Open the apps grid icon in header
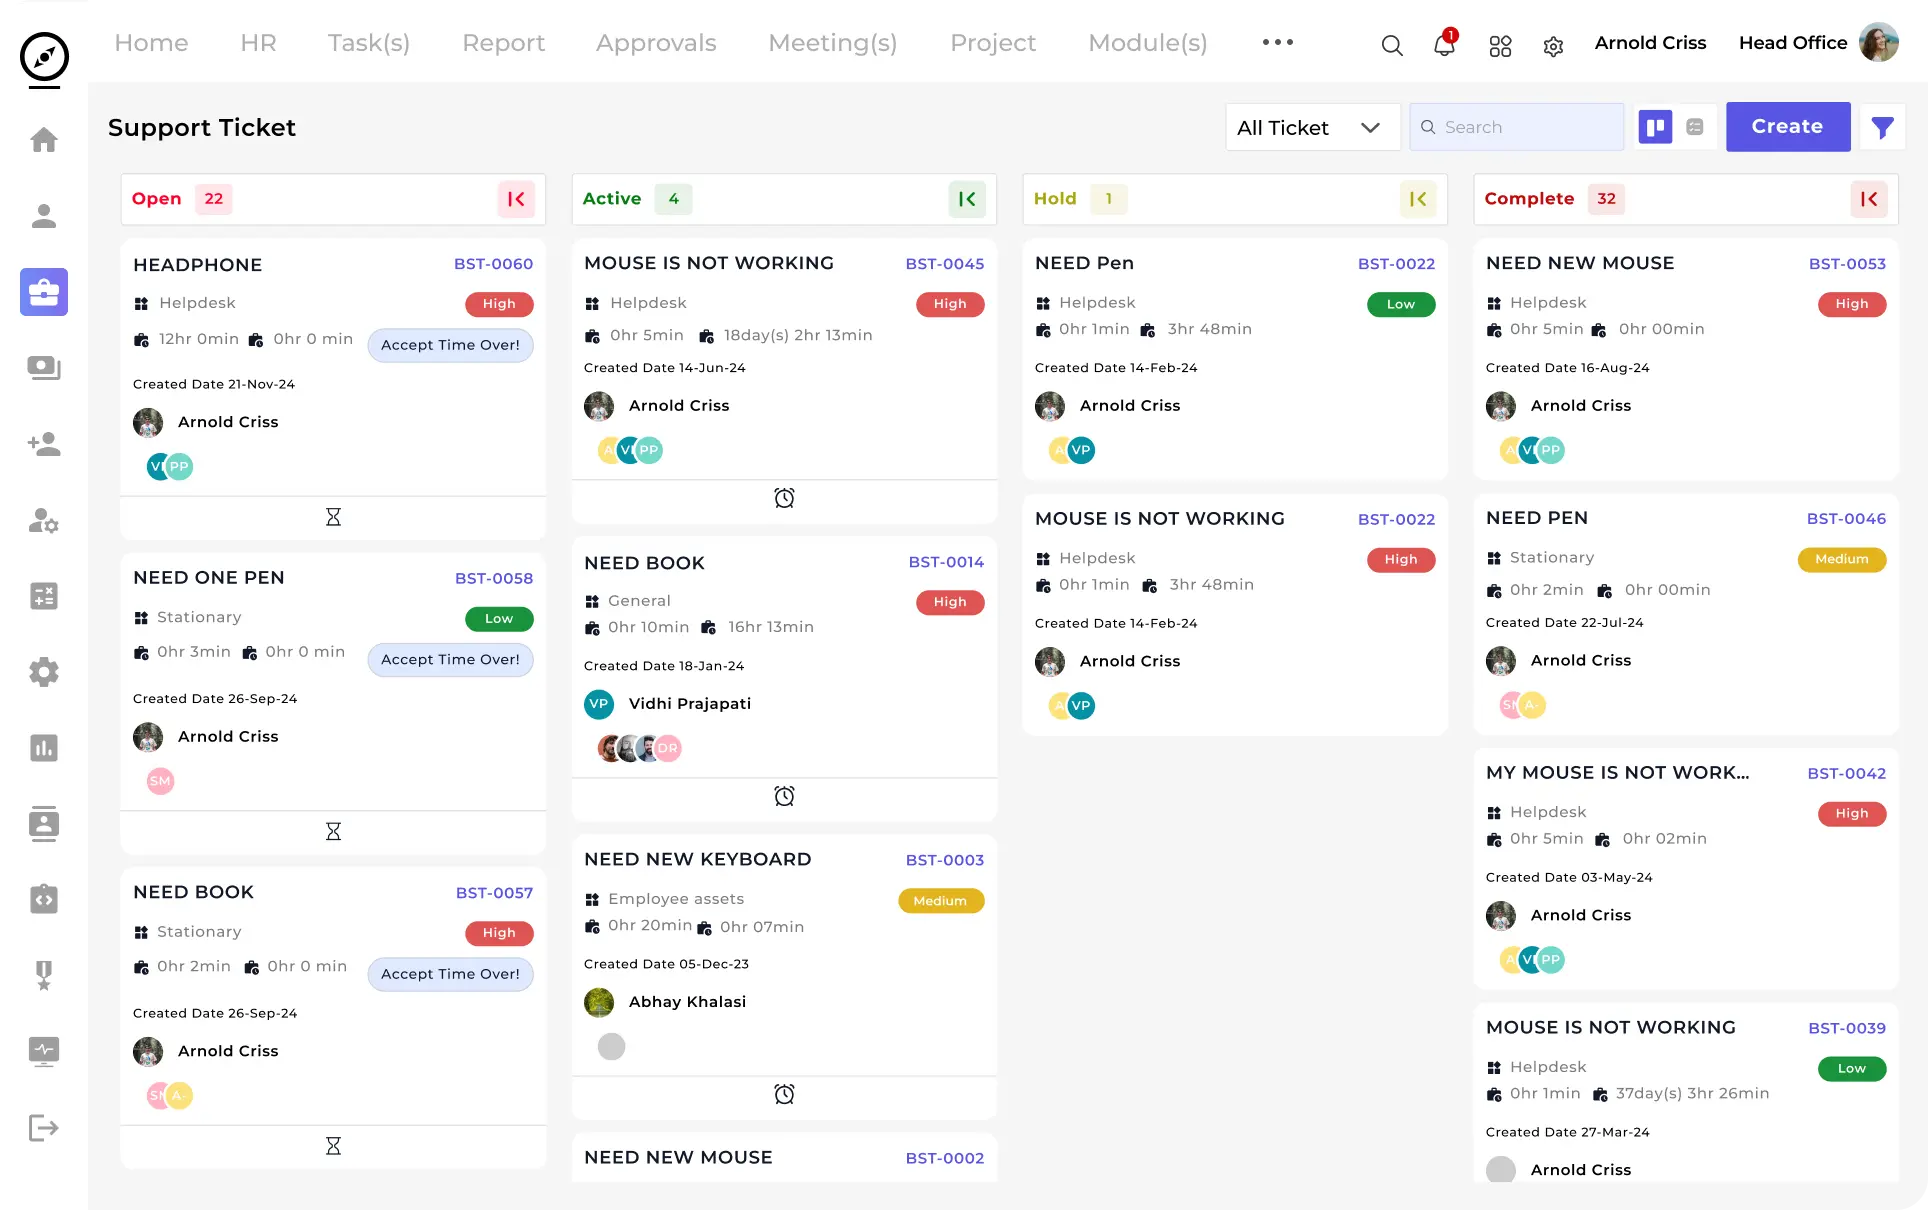Screen dimensions: 1928x1210 click(x=1500, y=46)
